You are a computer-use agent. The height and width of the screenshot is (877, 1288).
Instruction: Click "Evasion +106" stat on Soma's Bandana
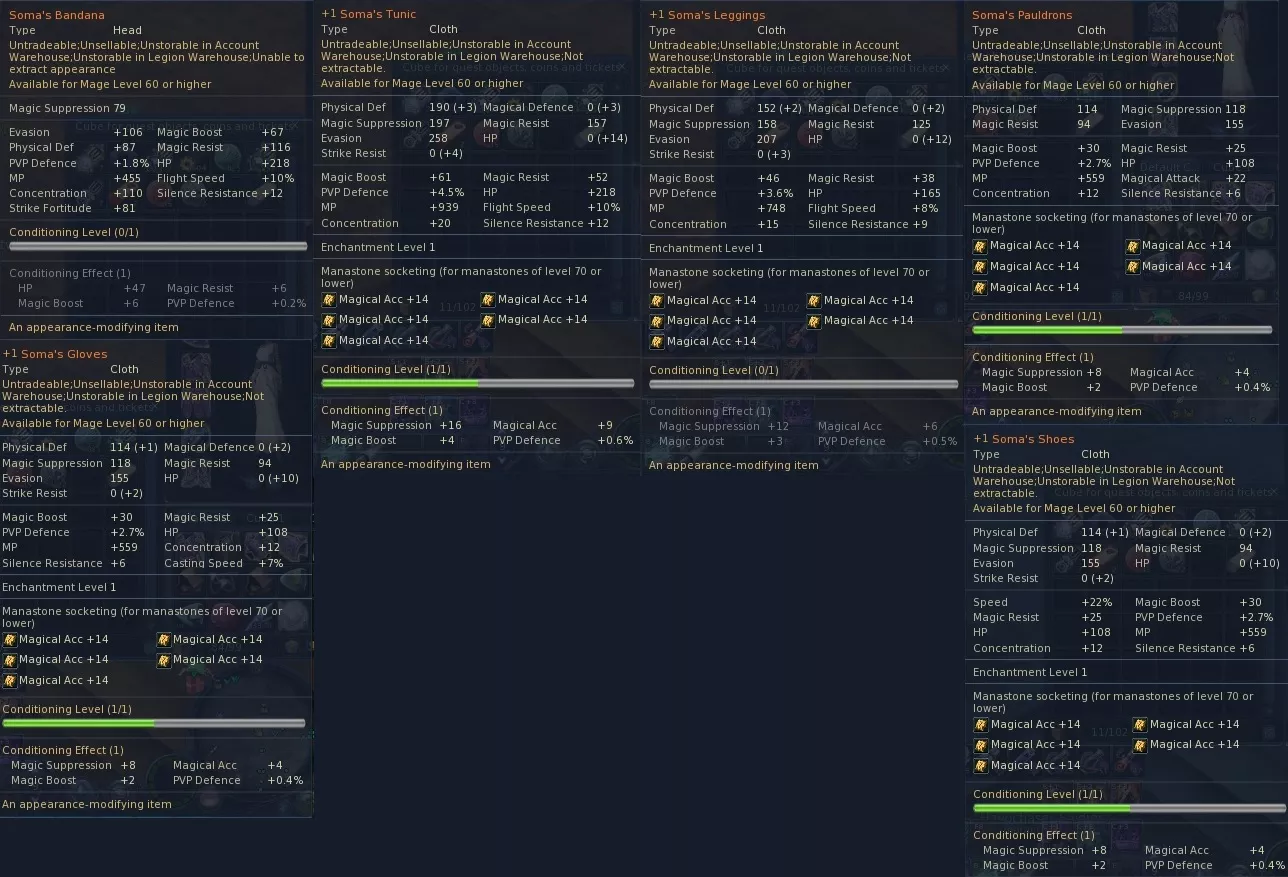click(76, 132)
